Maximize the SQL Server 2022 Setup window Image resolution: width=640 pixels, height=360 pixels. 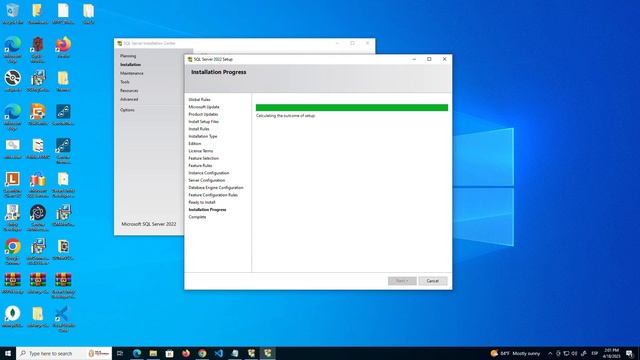point(429,59)
